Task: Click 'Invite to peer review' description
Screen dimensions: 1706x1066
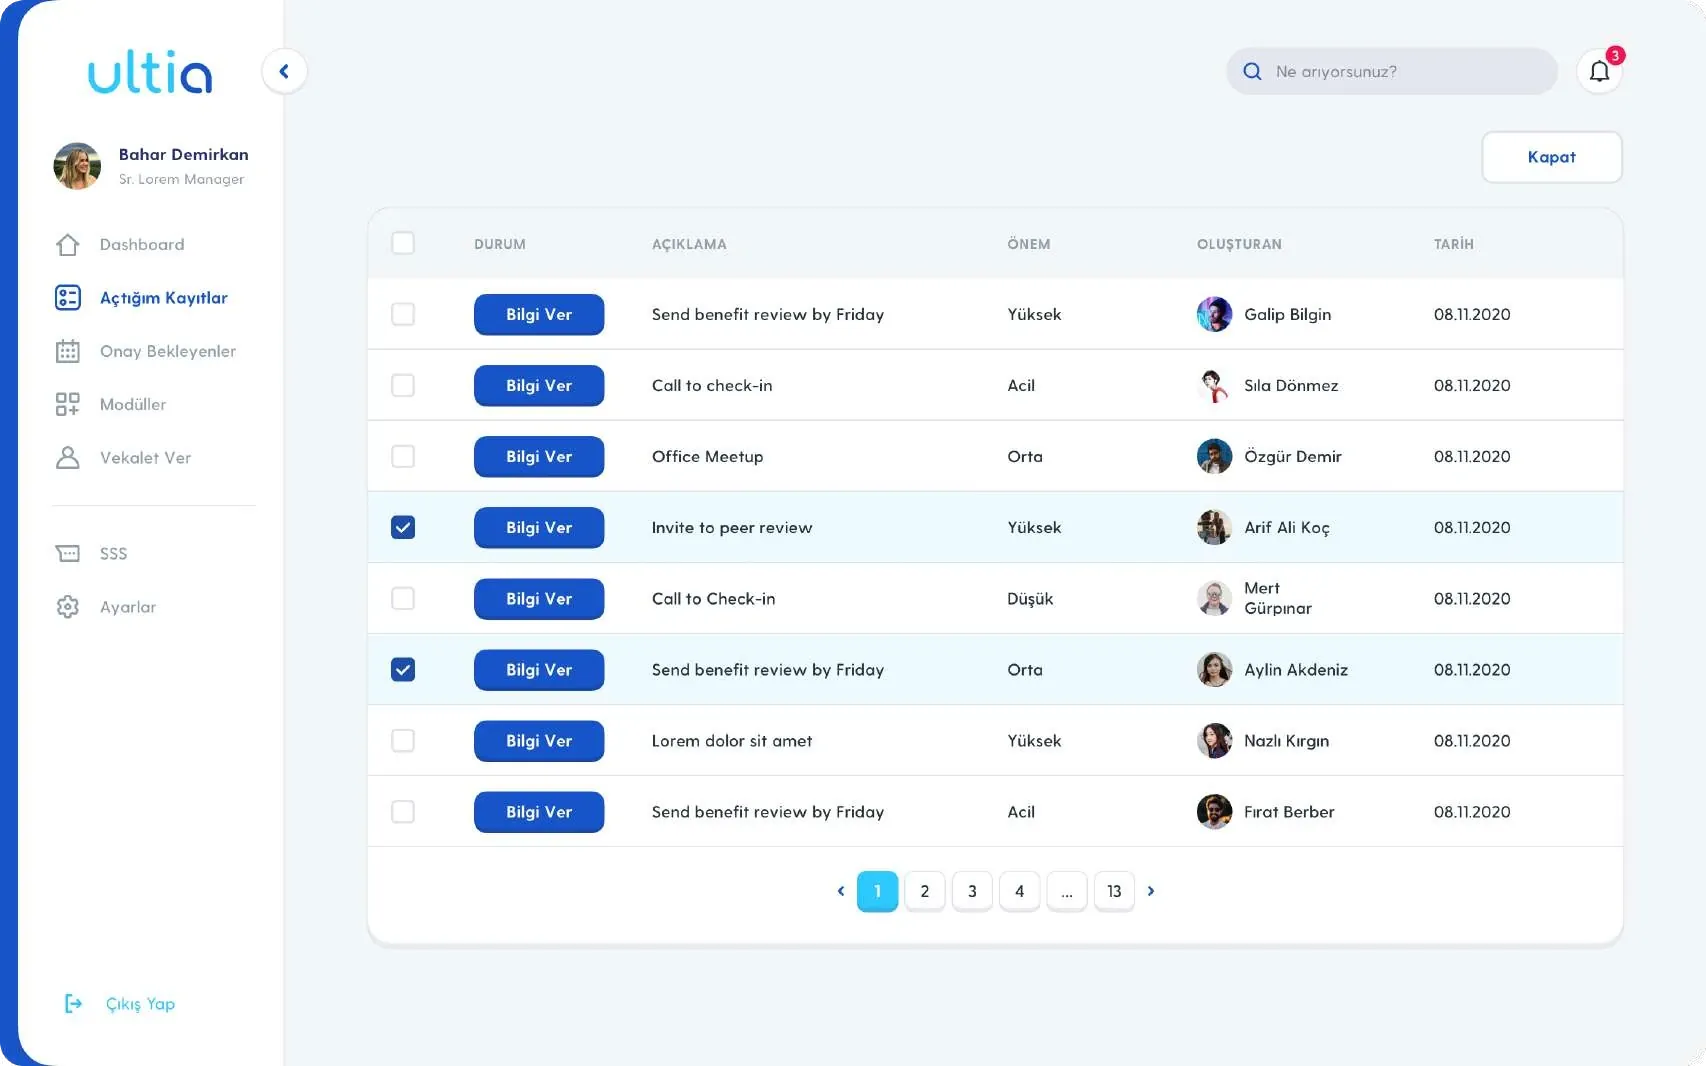Action: pos(732,527)
